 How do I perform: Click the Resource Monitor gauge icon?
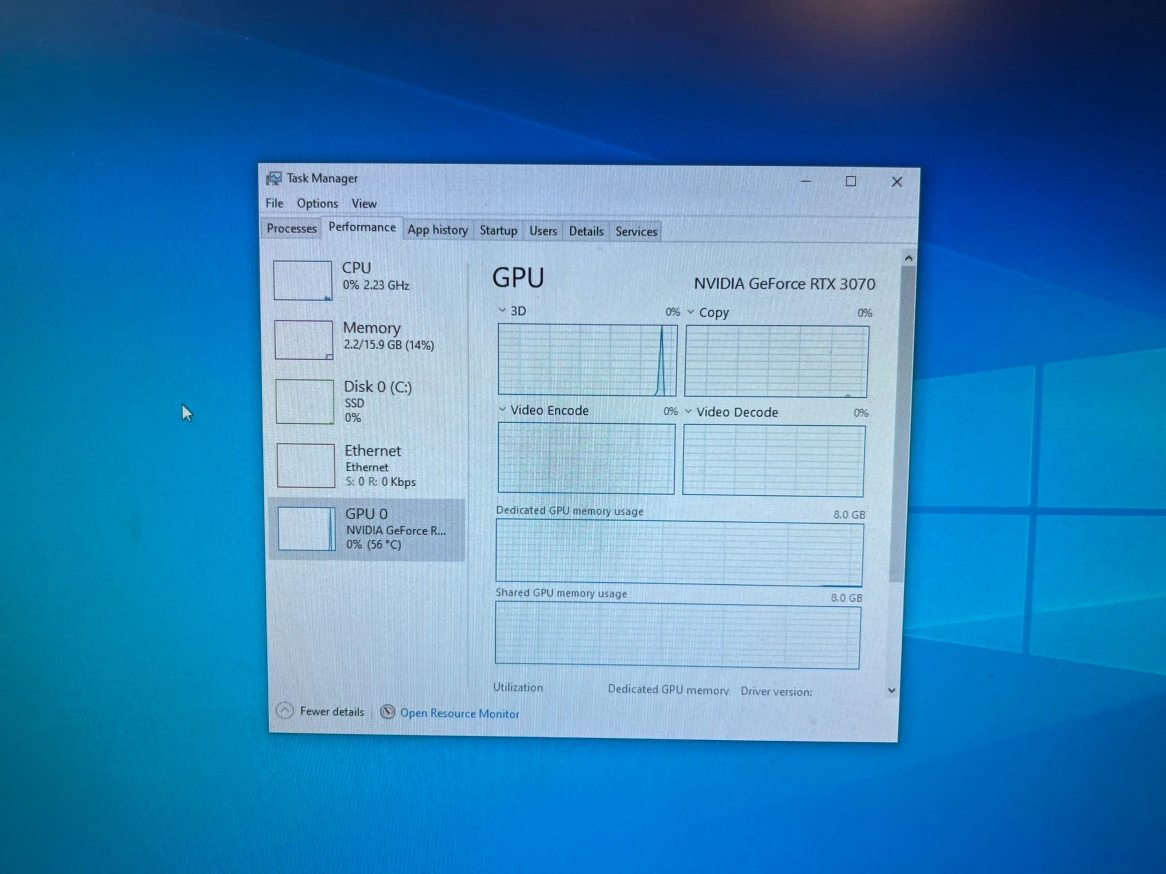pos(387,712)
